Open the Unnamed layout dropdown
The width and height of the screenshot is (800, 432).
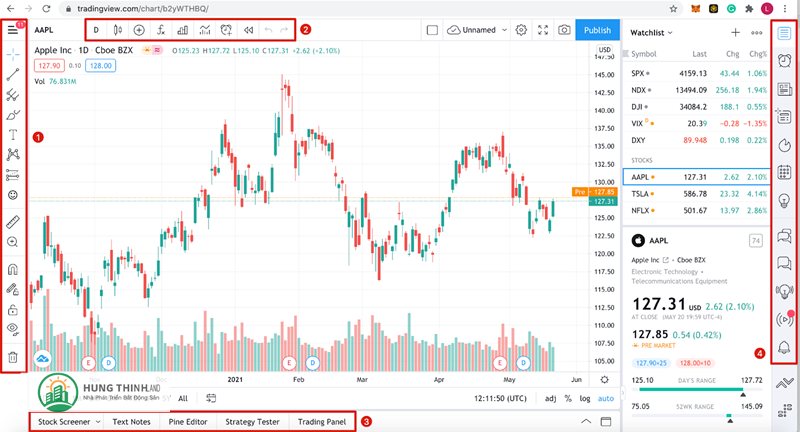[478, 30]
